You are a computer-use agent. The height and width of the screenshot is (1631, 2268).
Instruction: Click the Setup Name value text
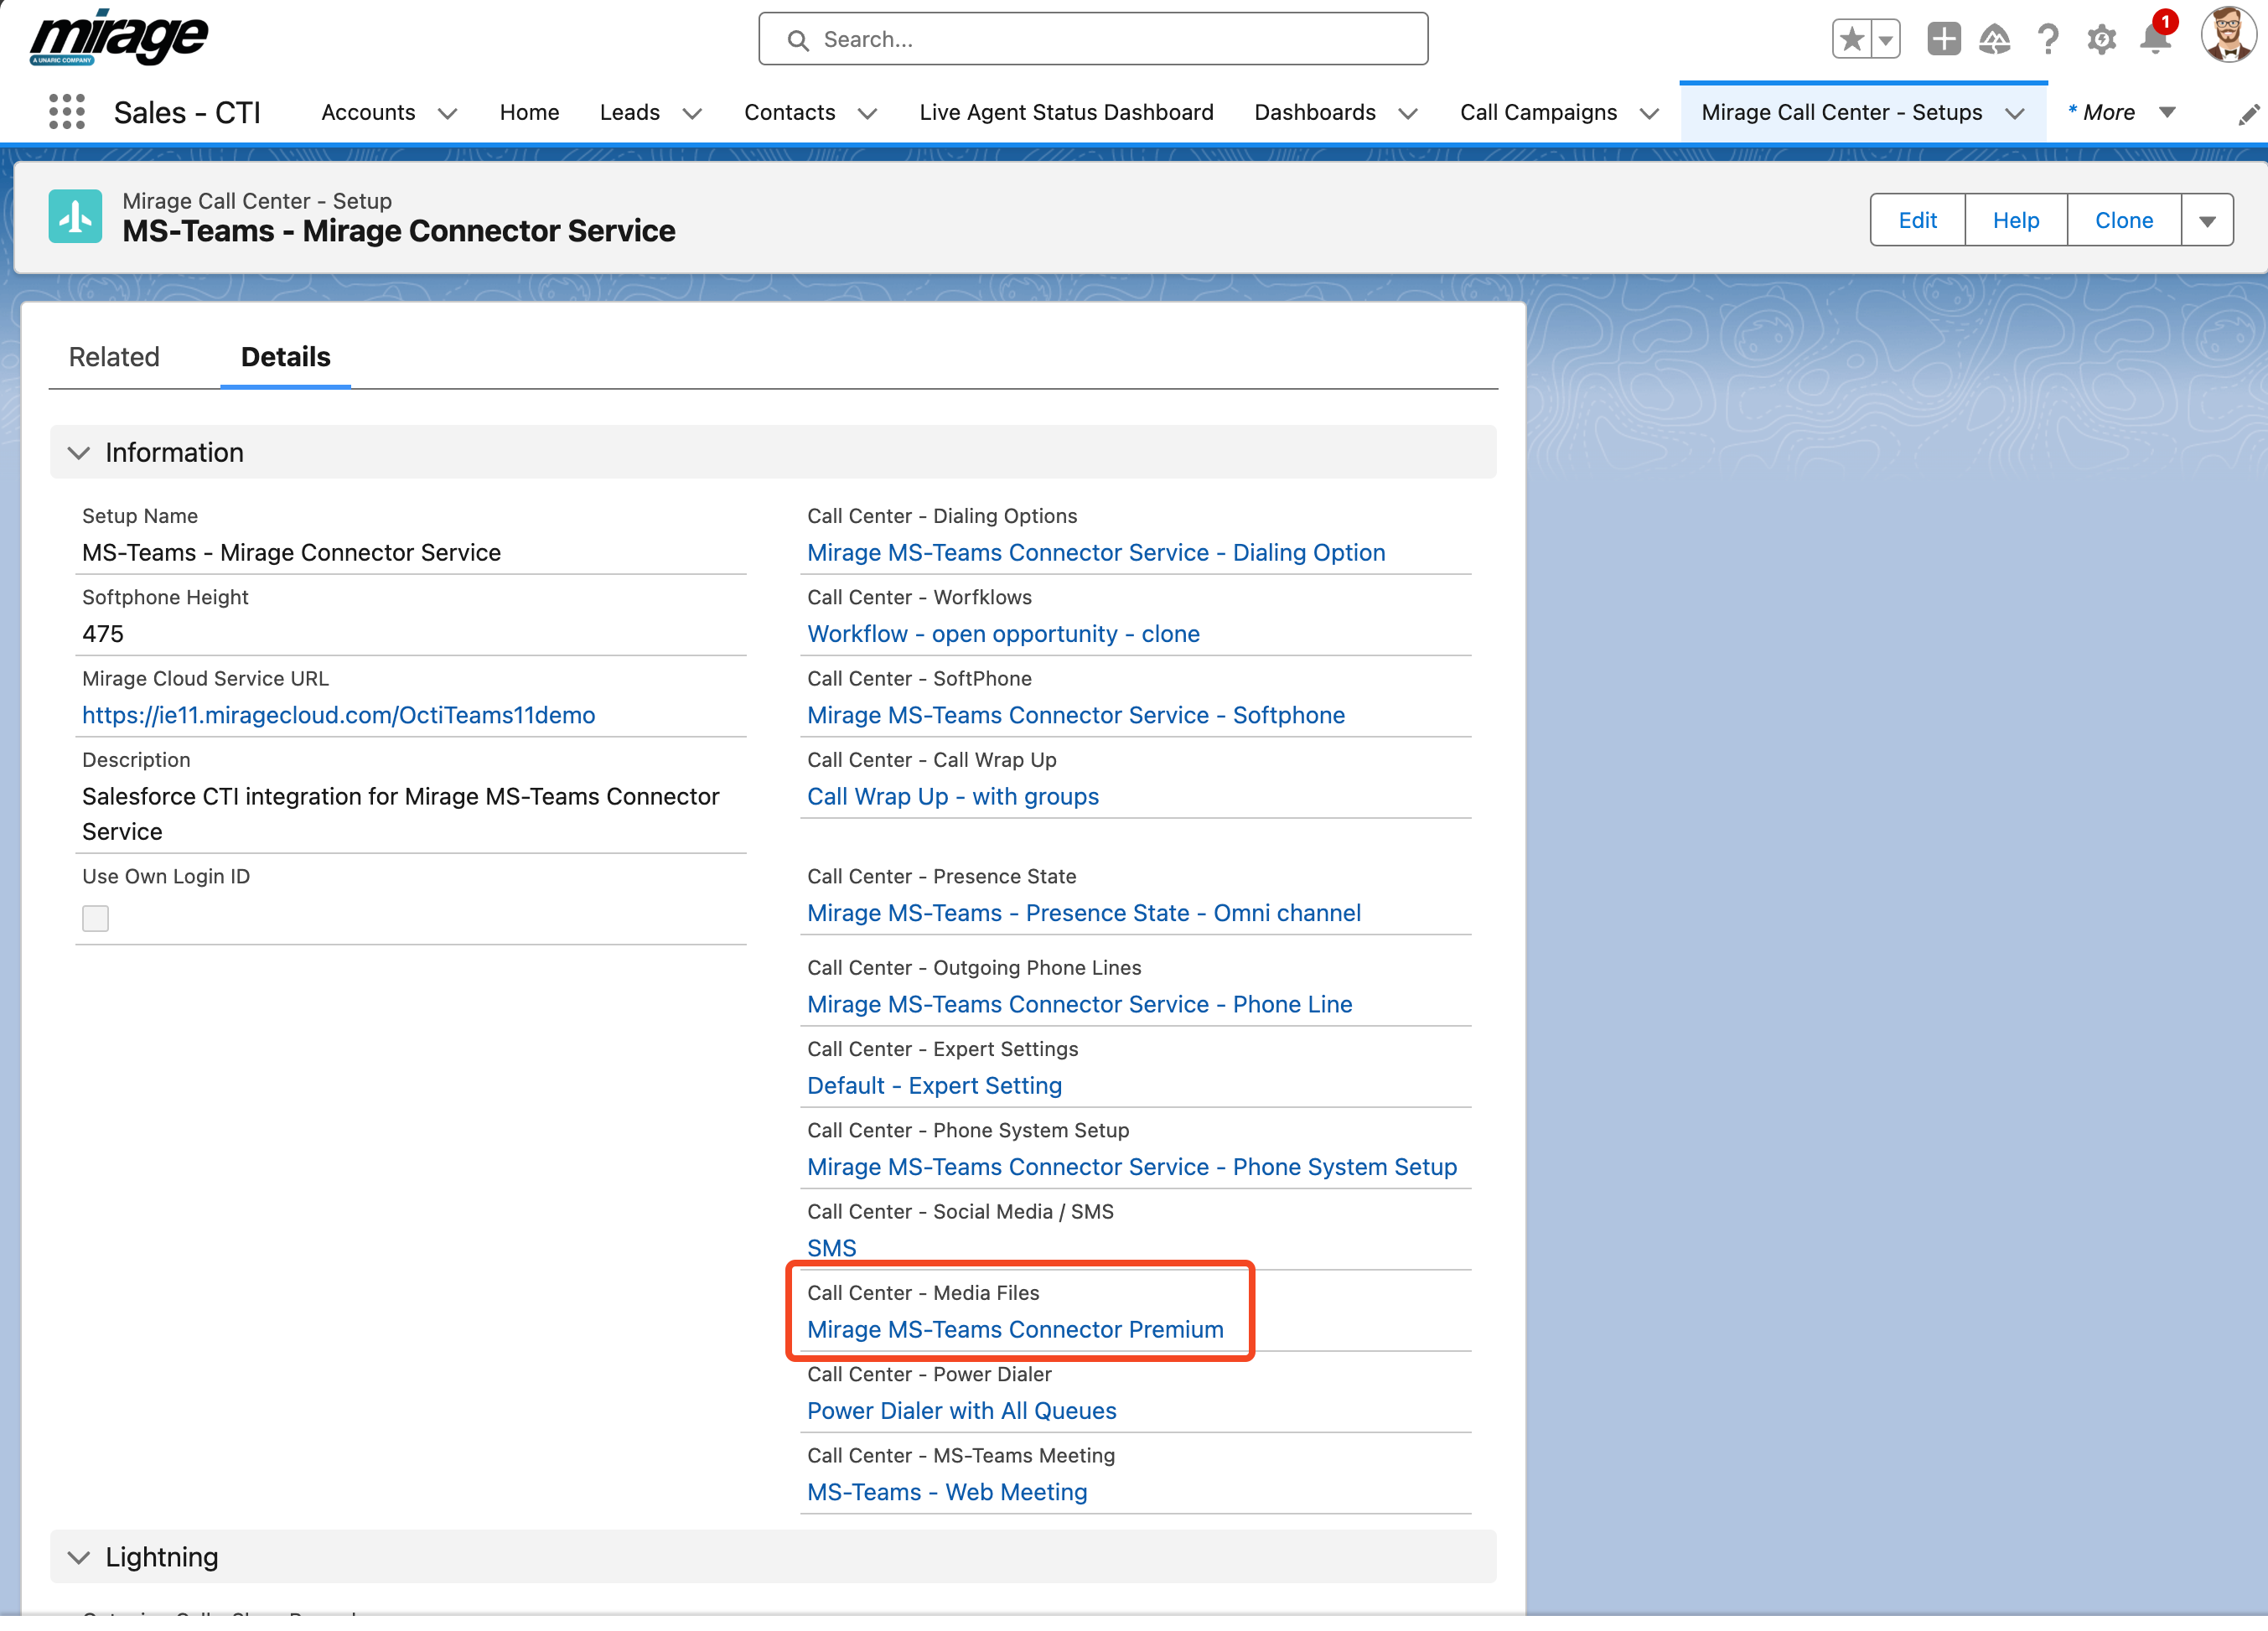291,552
